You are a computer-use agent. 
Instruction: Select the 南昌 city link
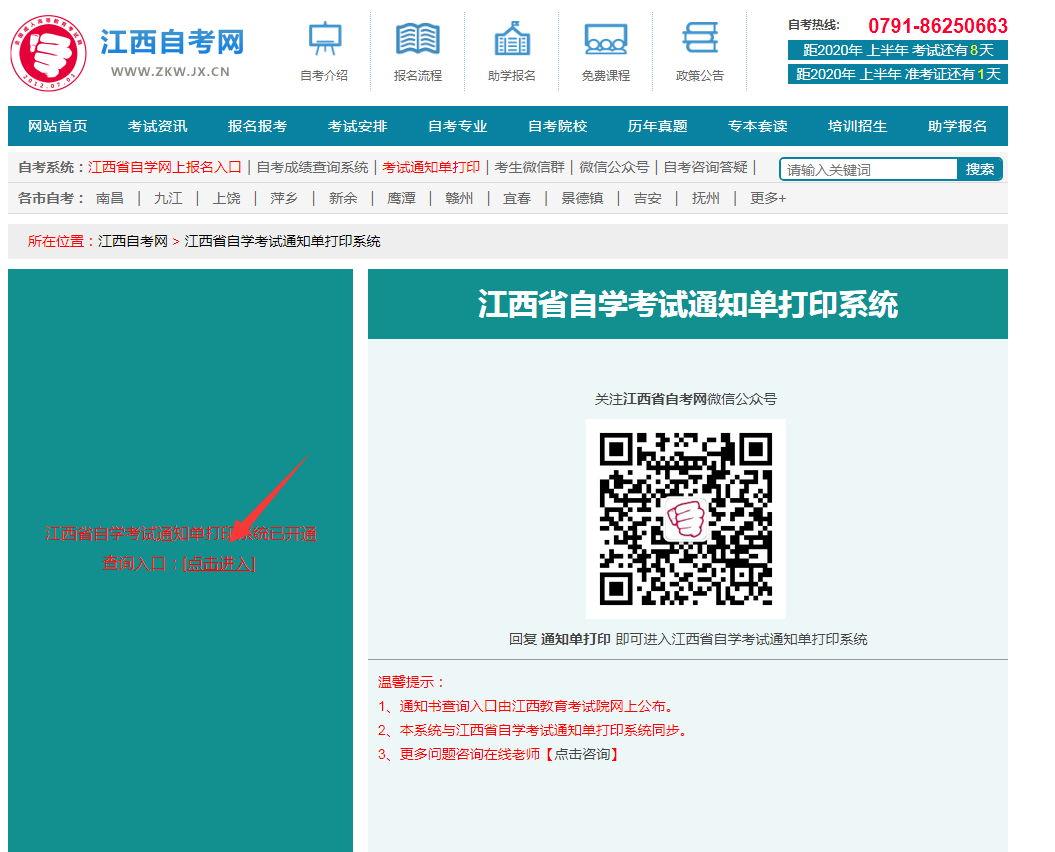[x=110, y=198]
